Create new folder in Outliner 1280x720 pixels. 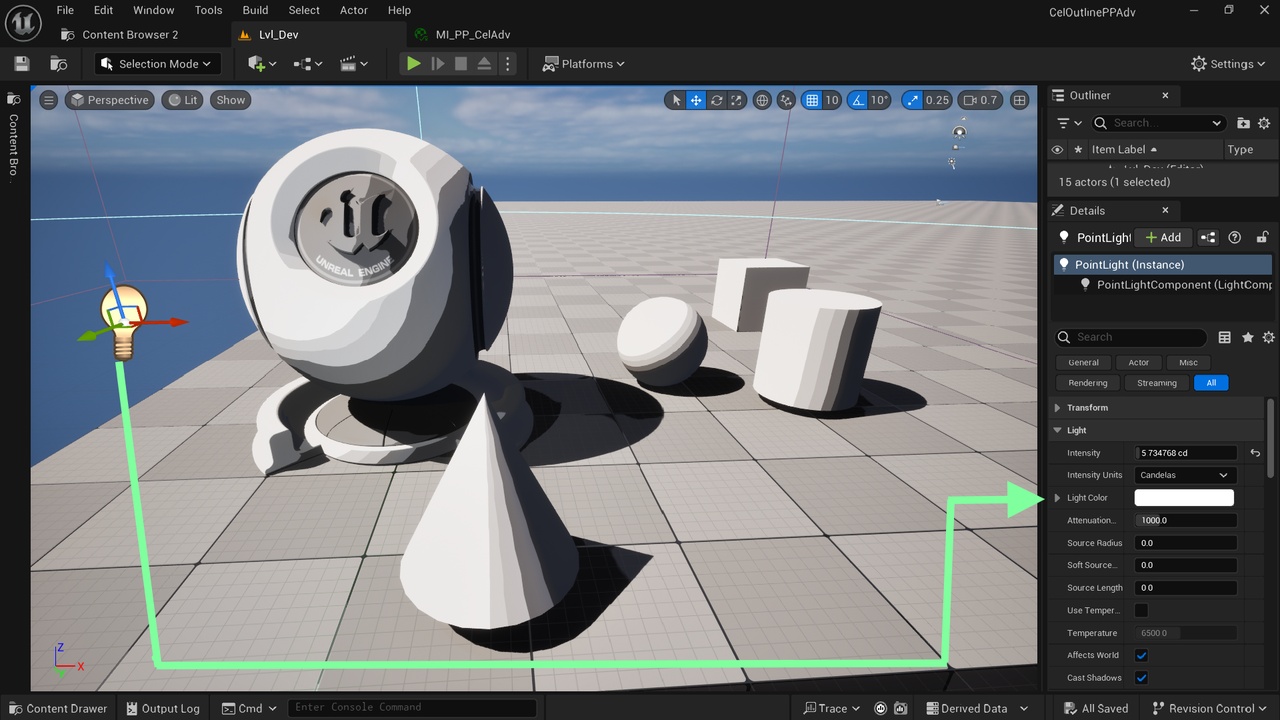(1243, 123)
